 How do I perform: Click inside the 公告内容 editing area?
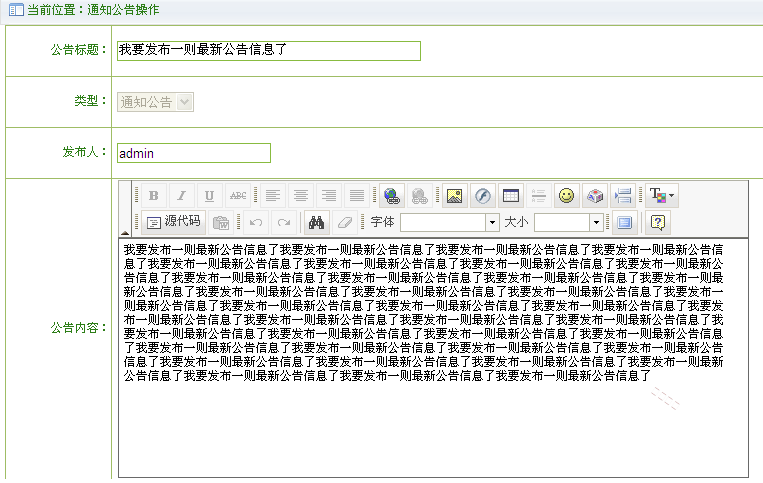tap(433, 358)
